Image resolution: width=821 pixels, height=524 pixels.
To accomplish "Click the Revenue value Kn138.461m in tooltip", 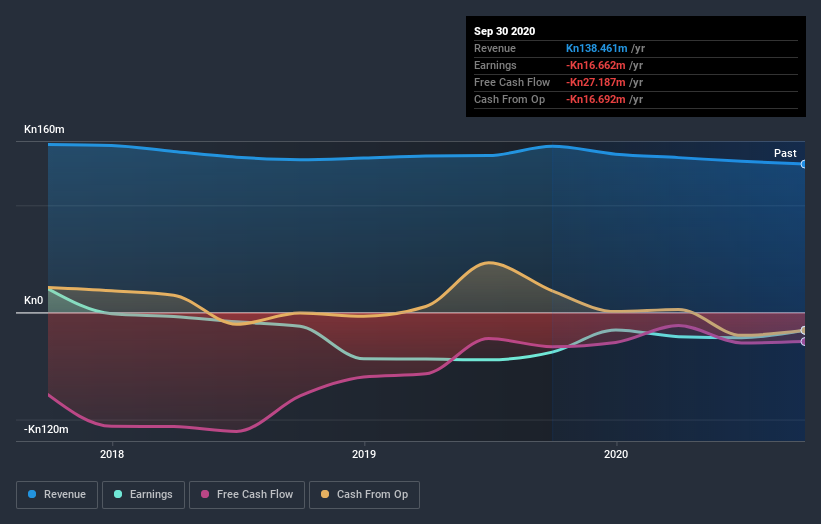I will click(x=596, y=49).
